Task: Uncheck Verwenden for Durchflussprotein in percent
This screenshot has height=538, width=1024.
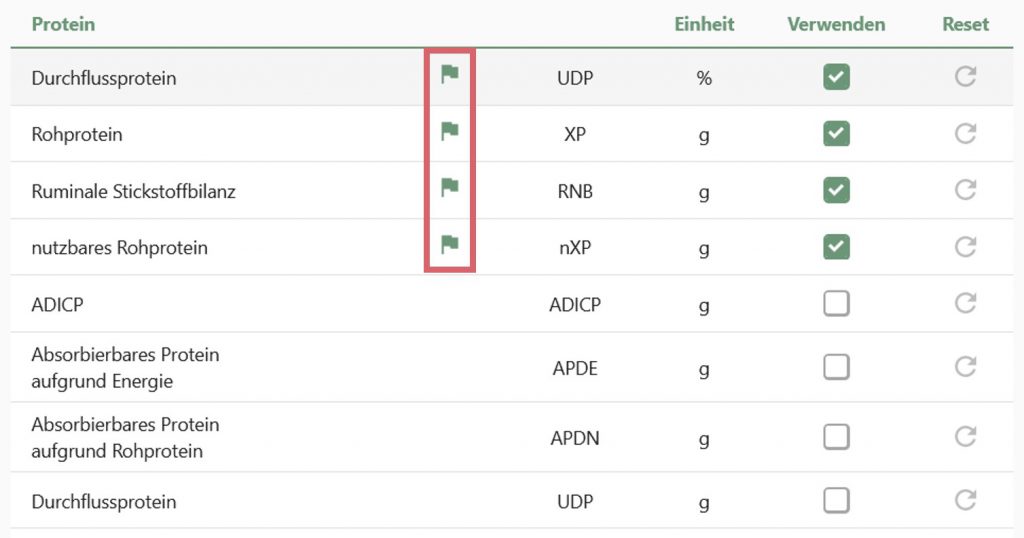Action: coord(837,77)
